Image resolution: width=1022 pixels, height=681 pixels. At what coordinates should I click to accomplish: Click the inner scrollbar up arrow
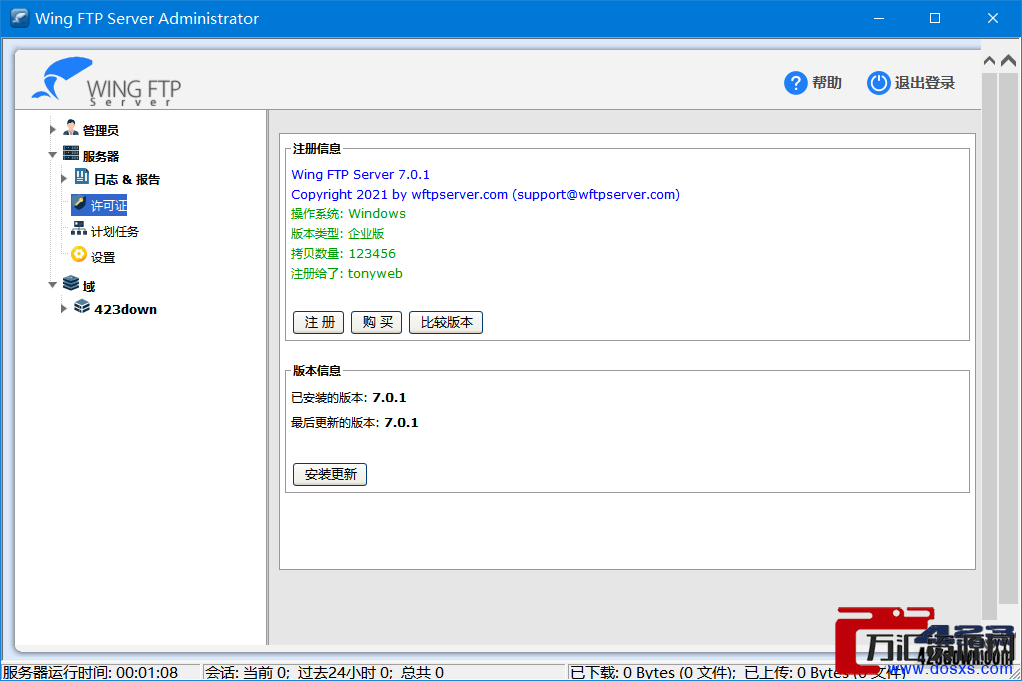tap(989, 61)
